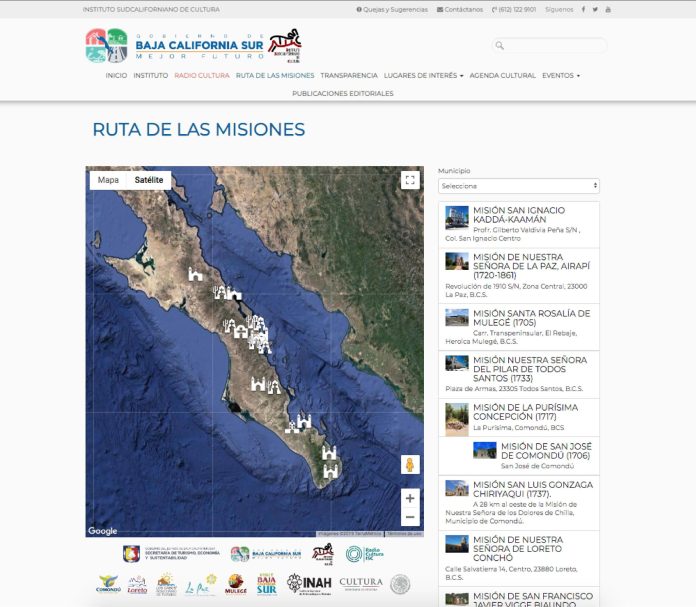Go to Radio Cultura menu item

point(202,75)
